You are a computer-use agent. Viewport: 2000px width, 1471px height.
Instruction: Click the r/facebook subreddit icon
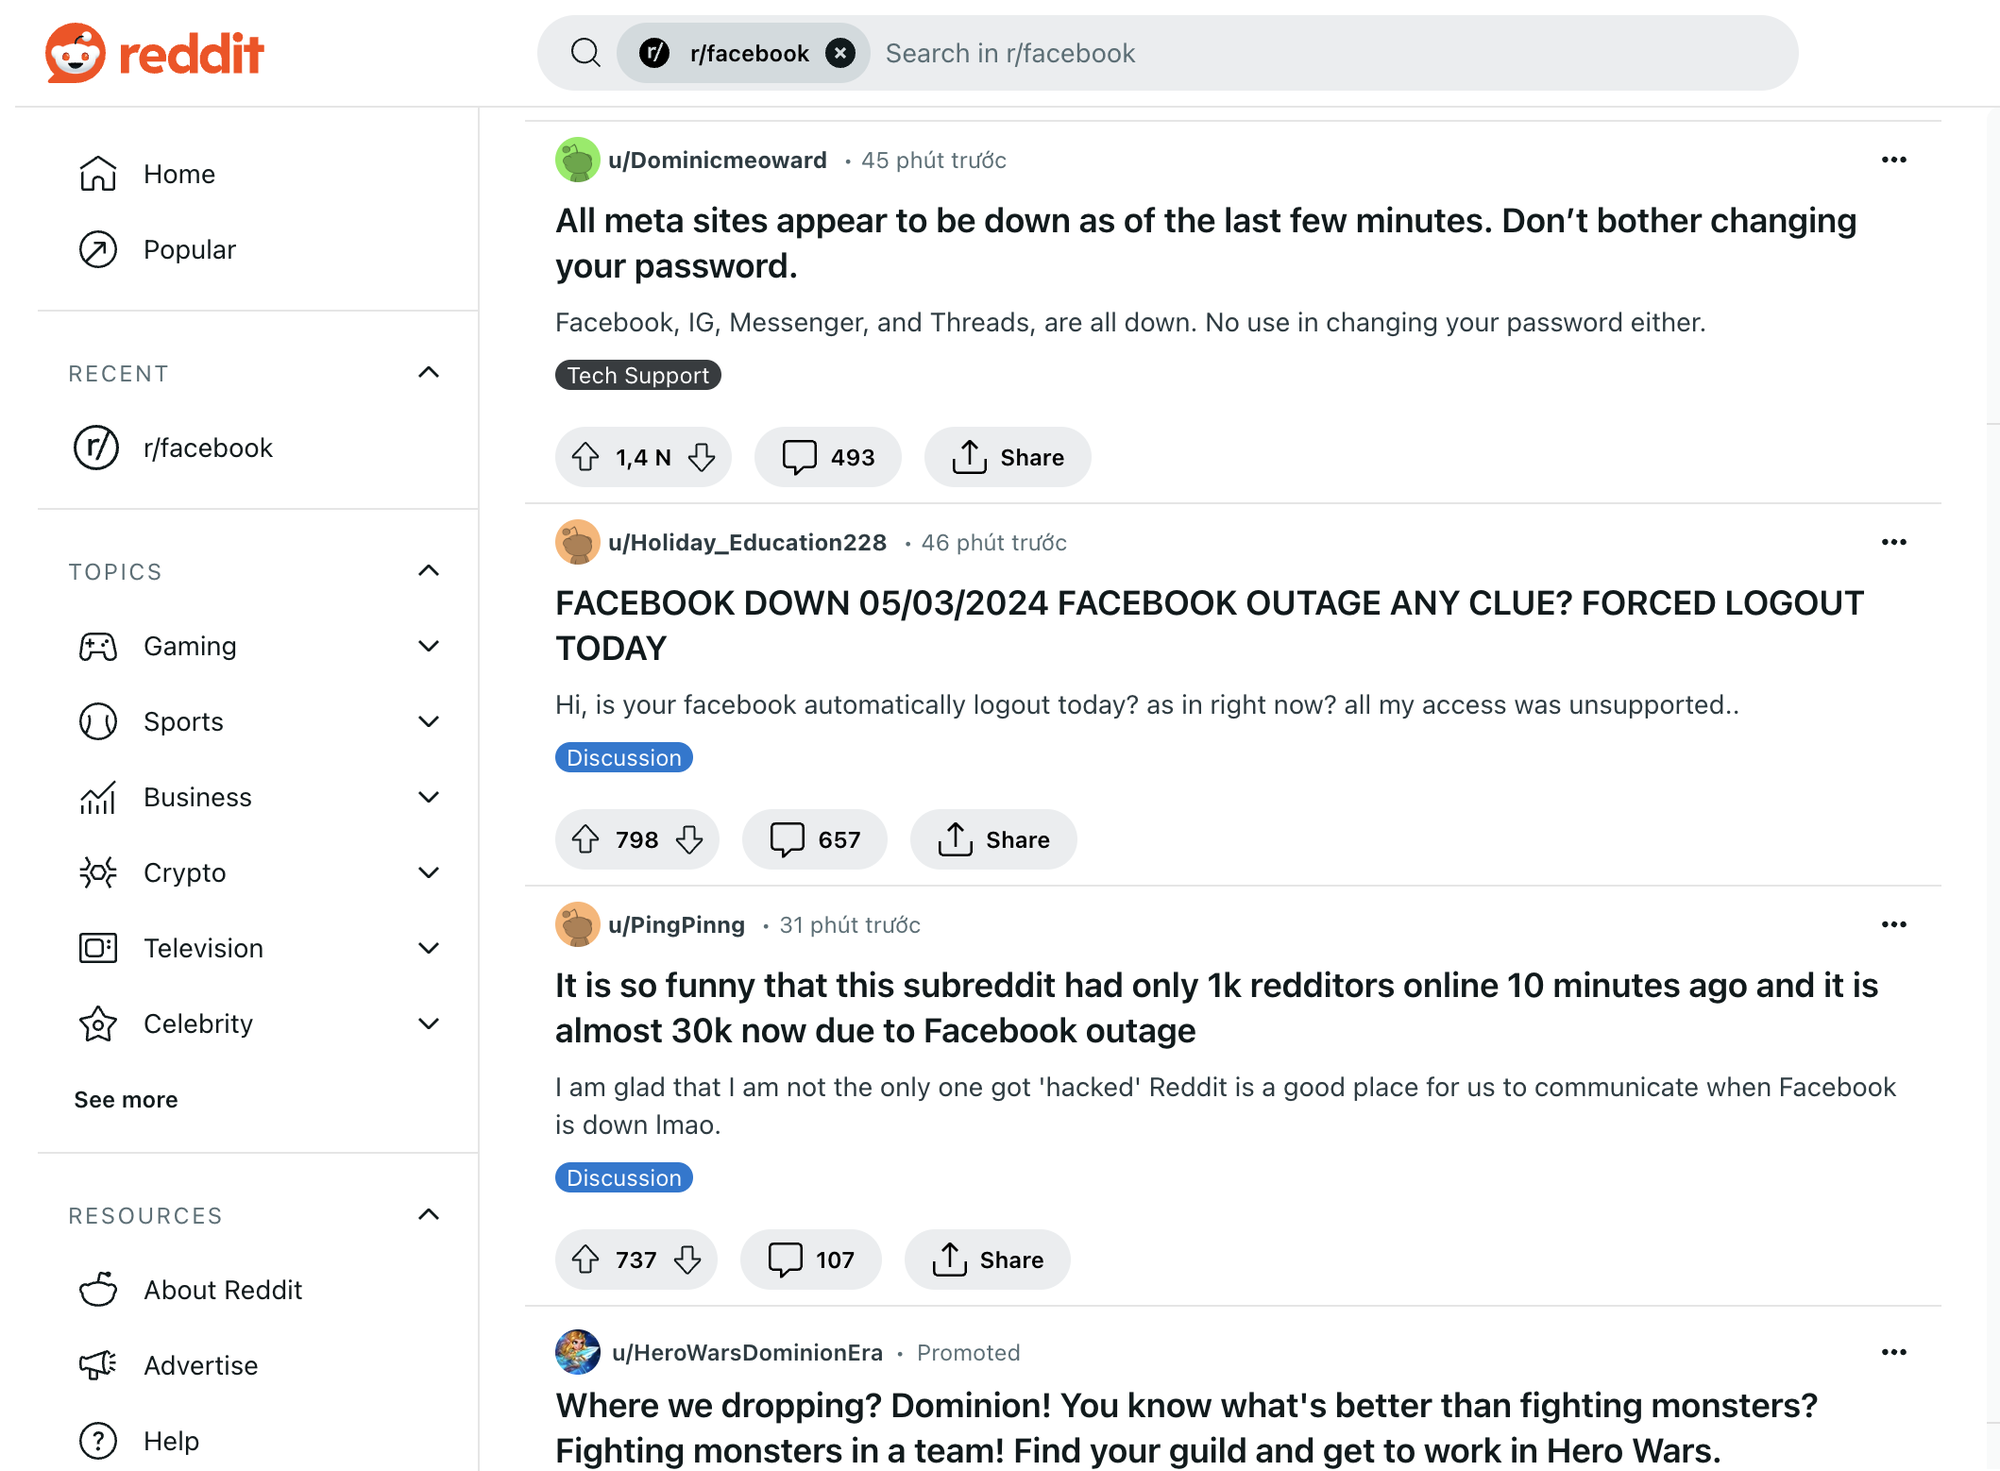(x=101, y=449)
